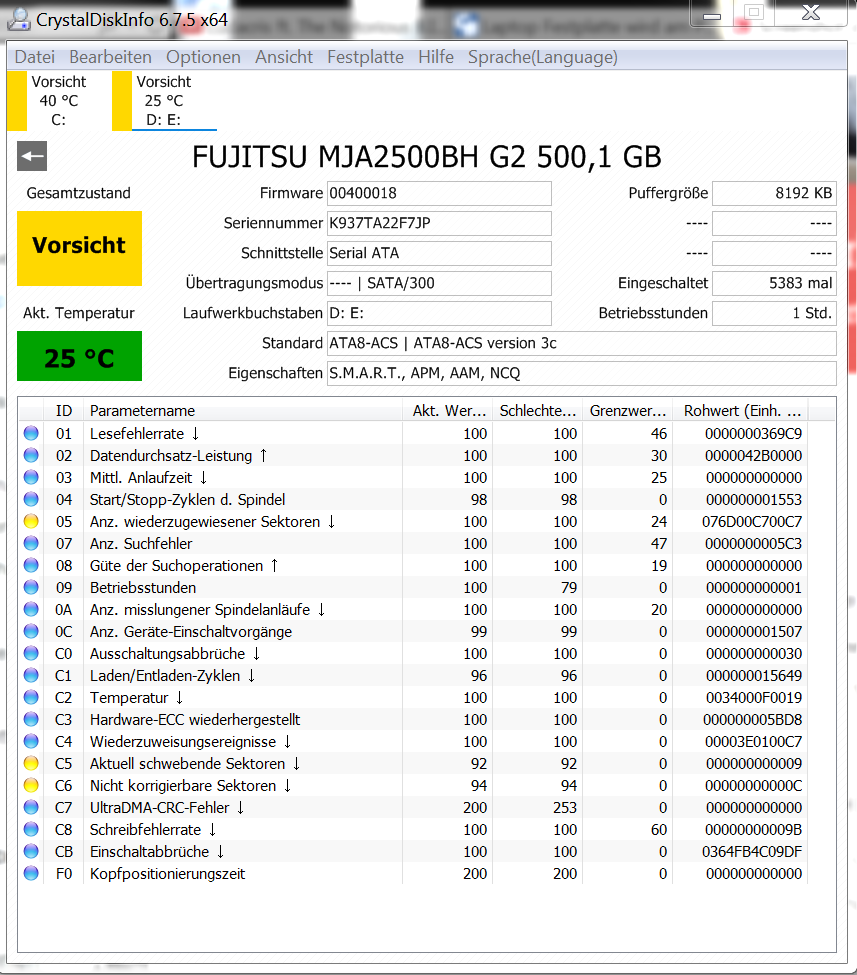Click yellow orb for Aktuell schwebende Sektoren
Viewport: 857px width, 975px height.
point(31,764)
